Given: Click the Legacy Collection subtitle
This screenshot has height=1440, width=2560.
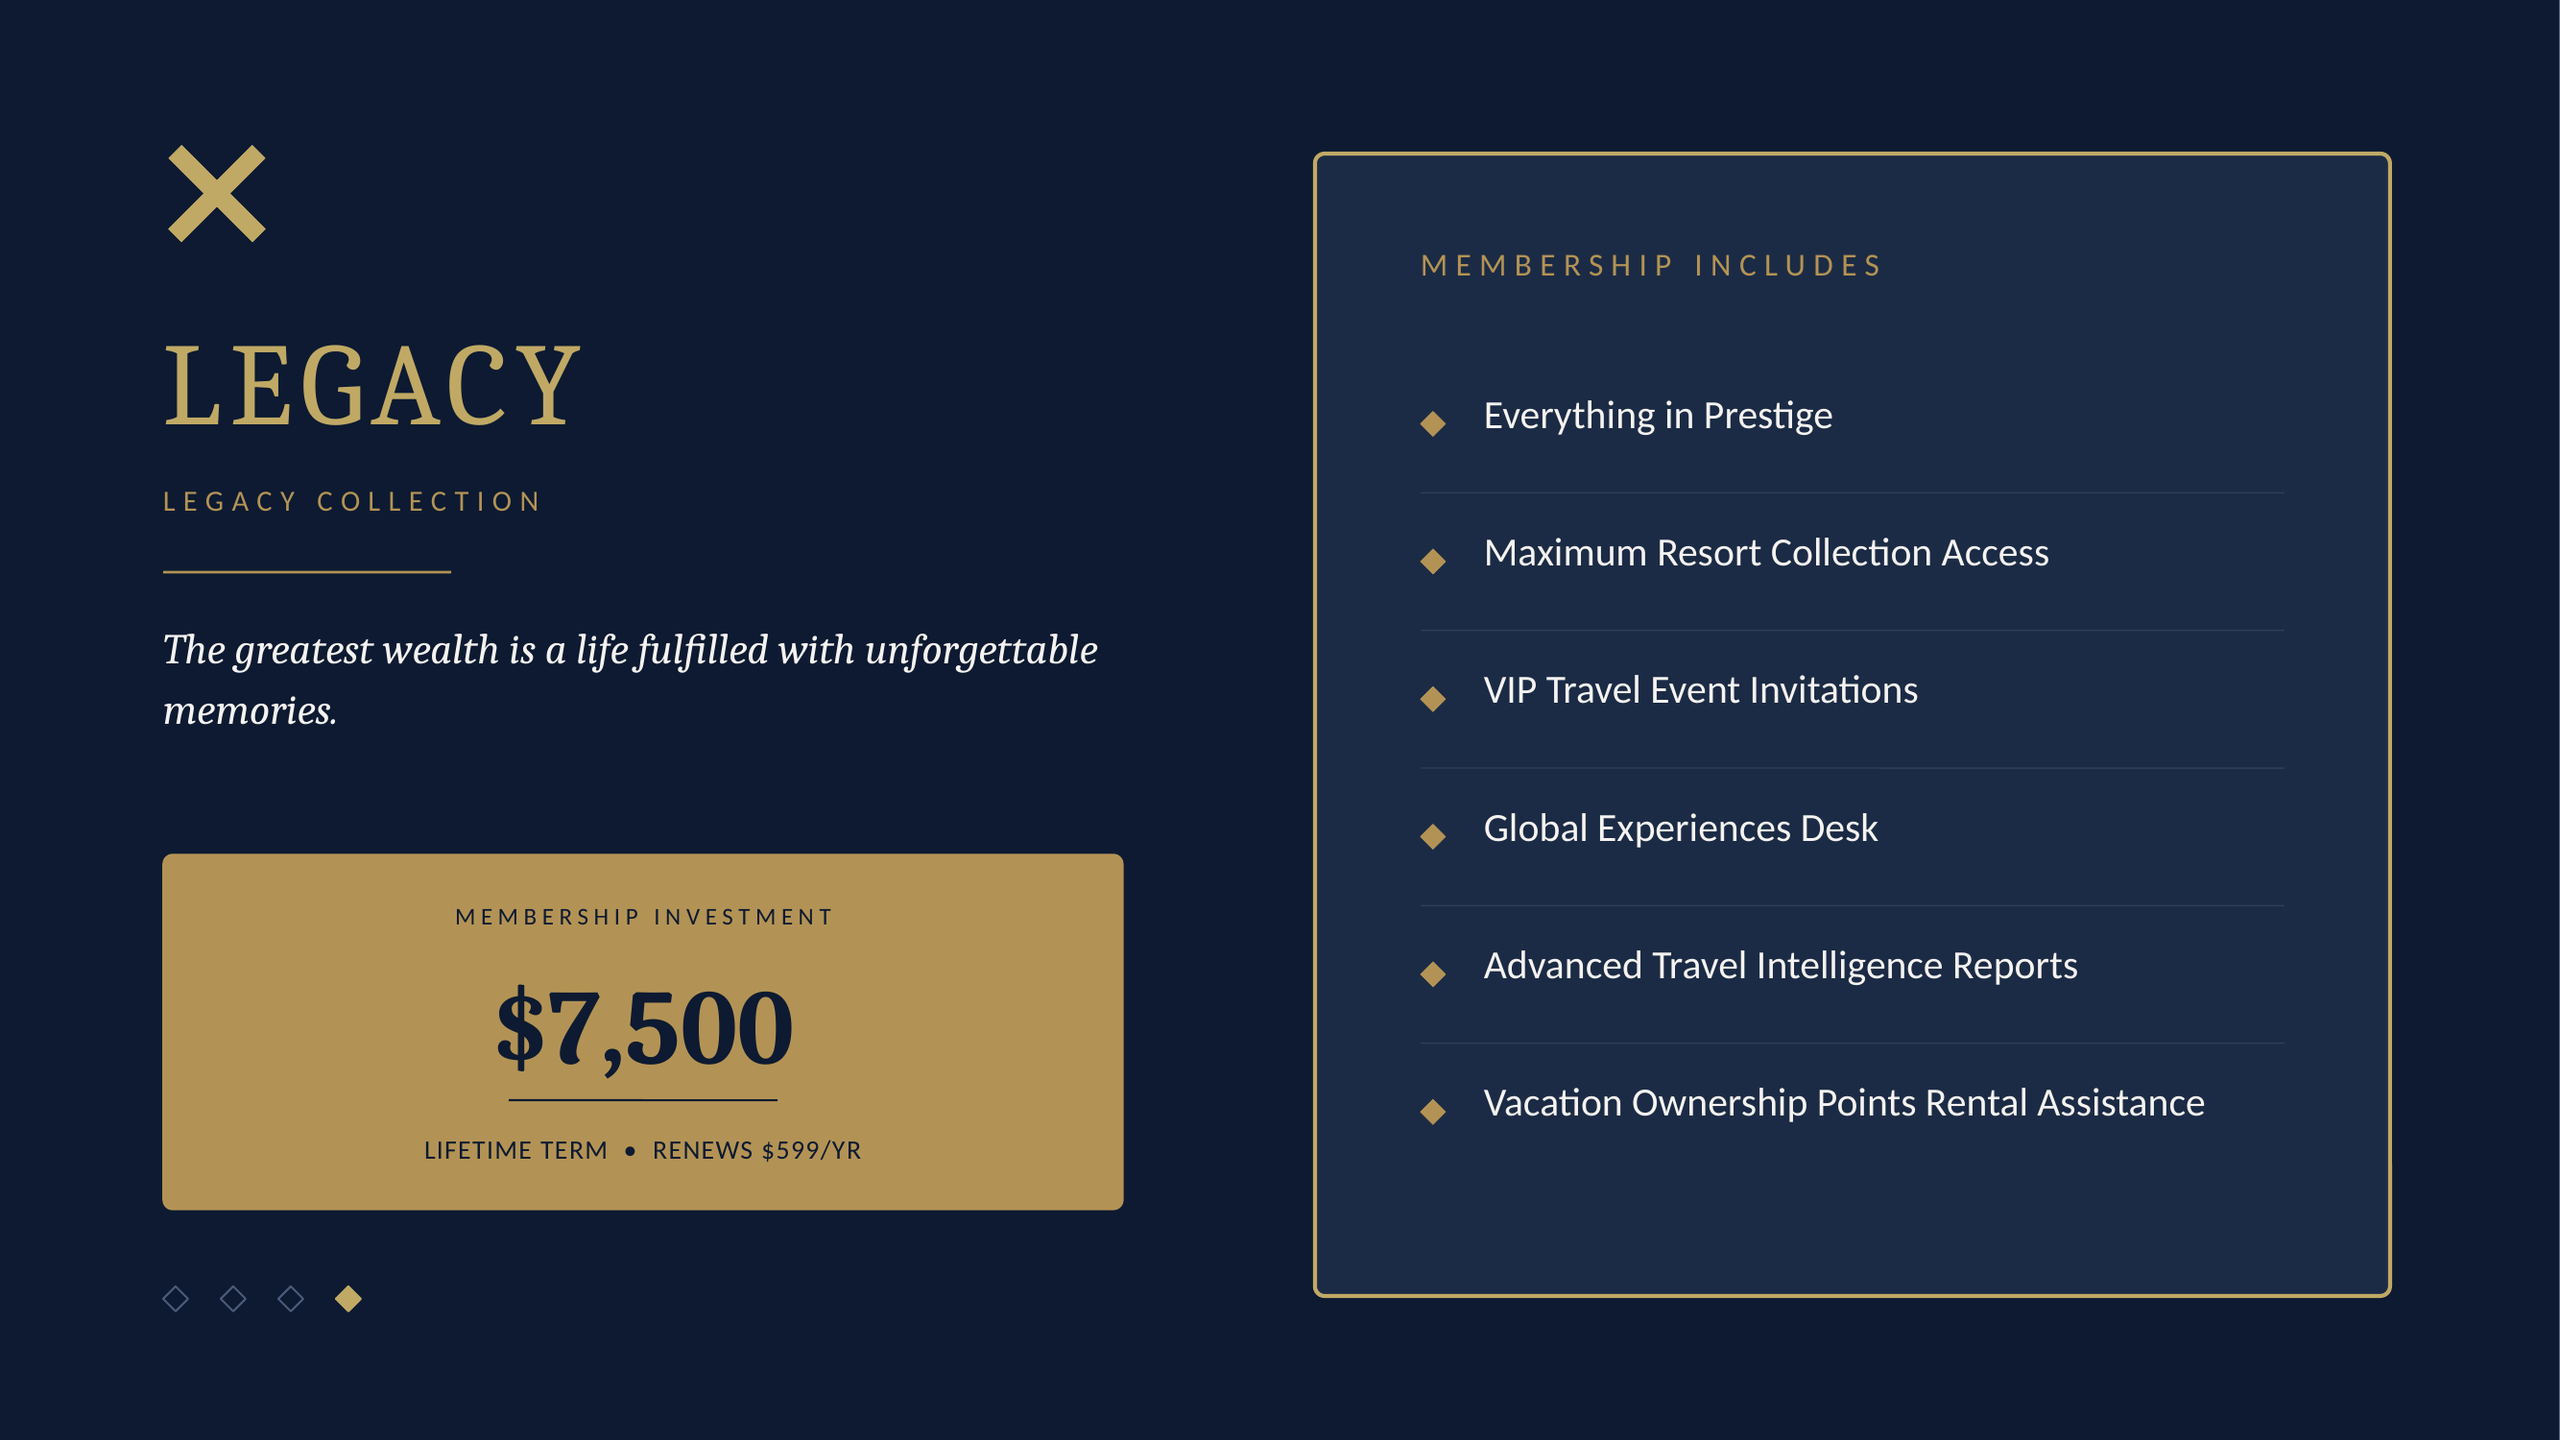Looking at the screenshot, I should (352, 501).
